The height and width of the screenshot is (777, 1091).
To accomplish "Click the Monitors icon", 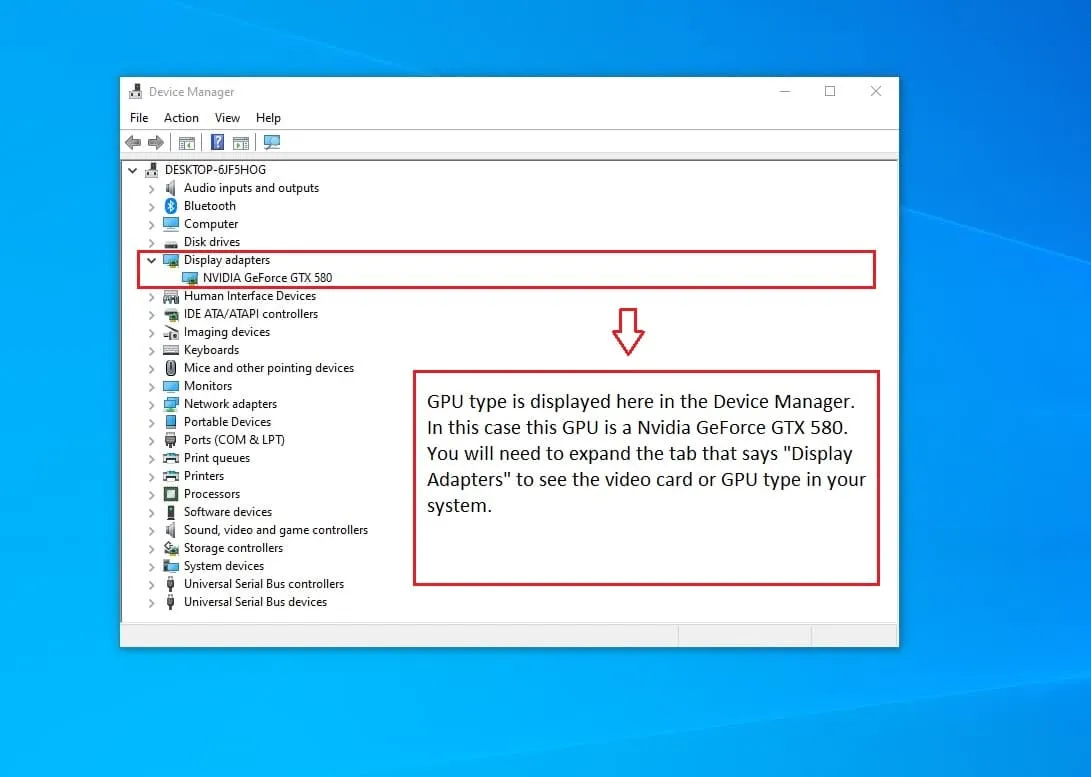I will click(x=170, y=386).
